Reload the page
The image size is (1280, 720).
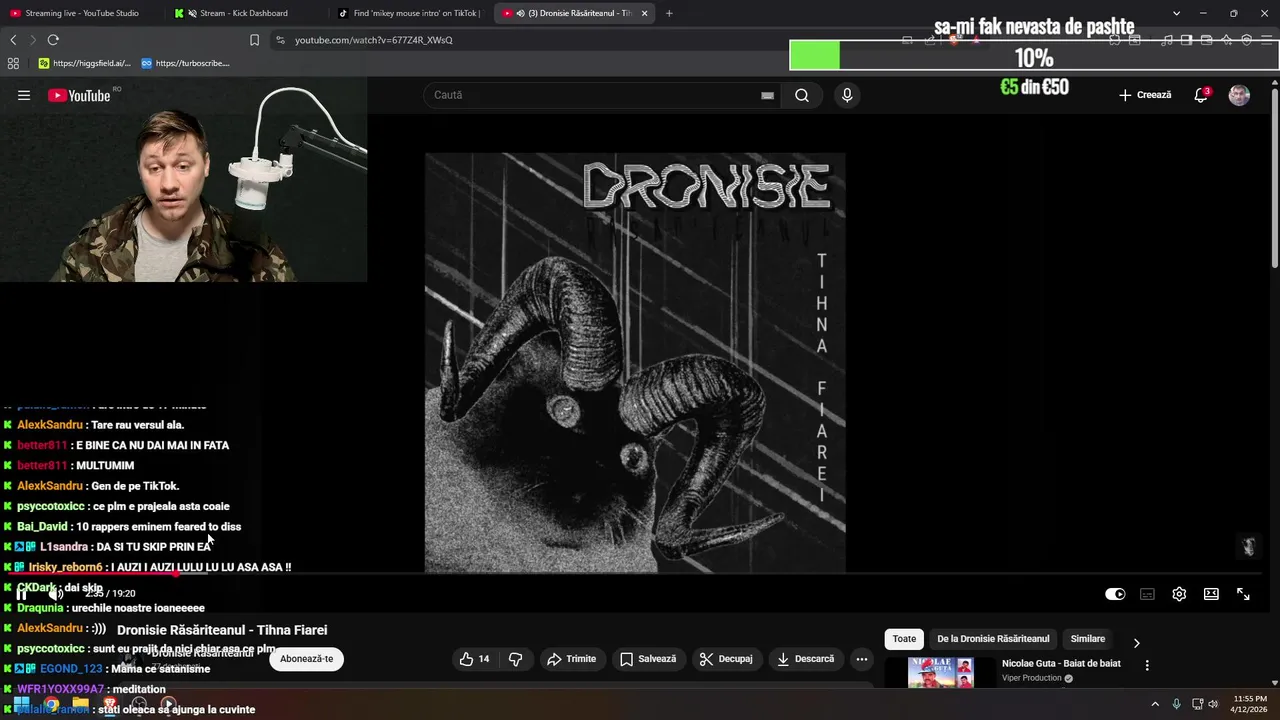53,40
